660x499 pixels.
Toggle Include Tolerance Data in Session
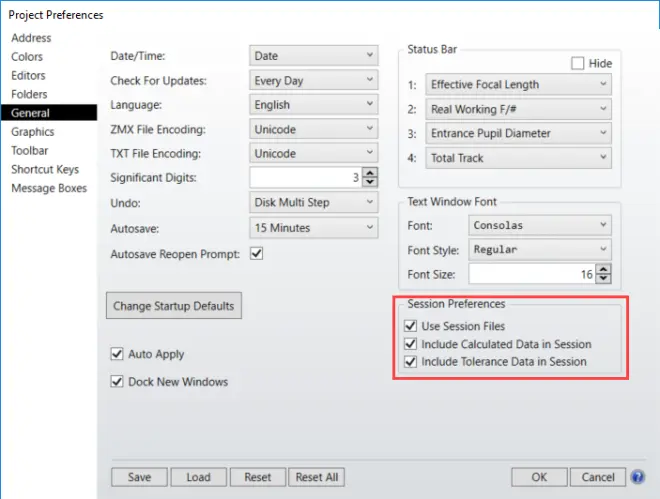(410, 361)
